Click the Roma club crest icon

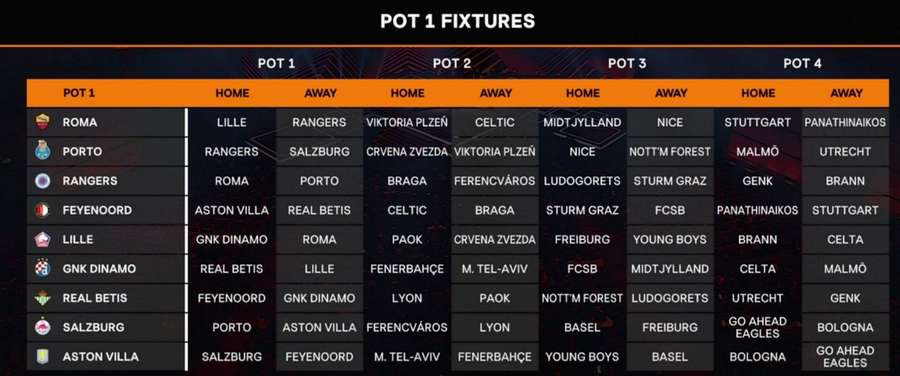point(42,122)
